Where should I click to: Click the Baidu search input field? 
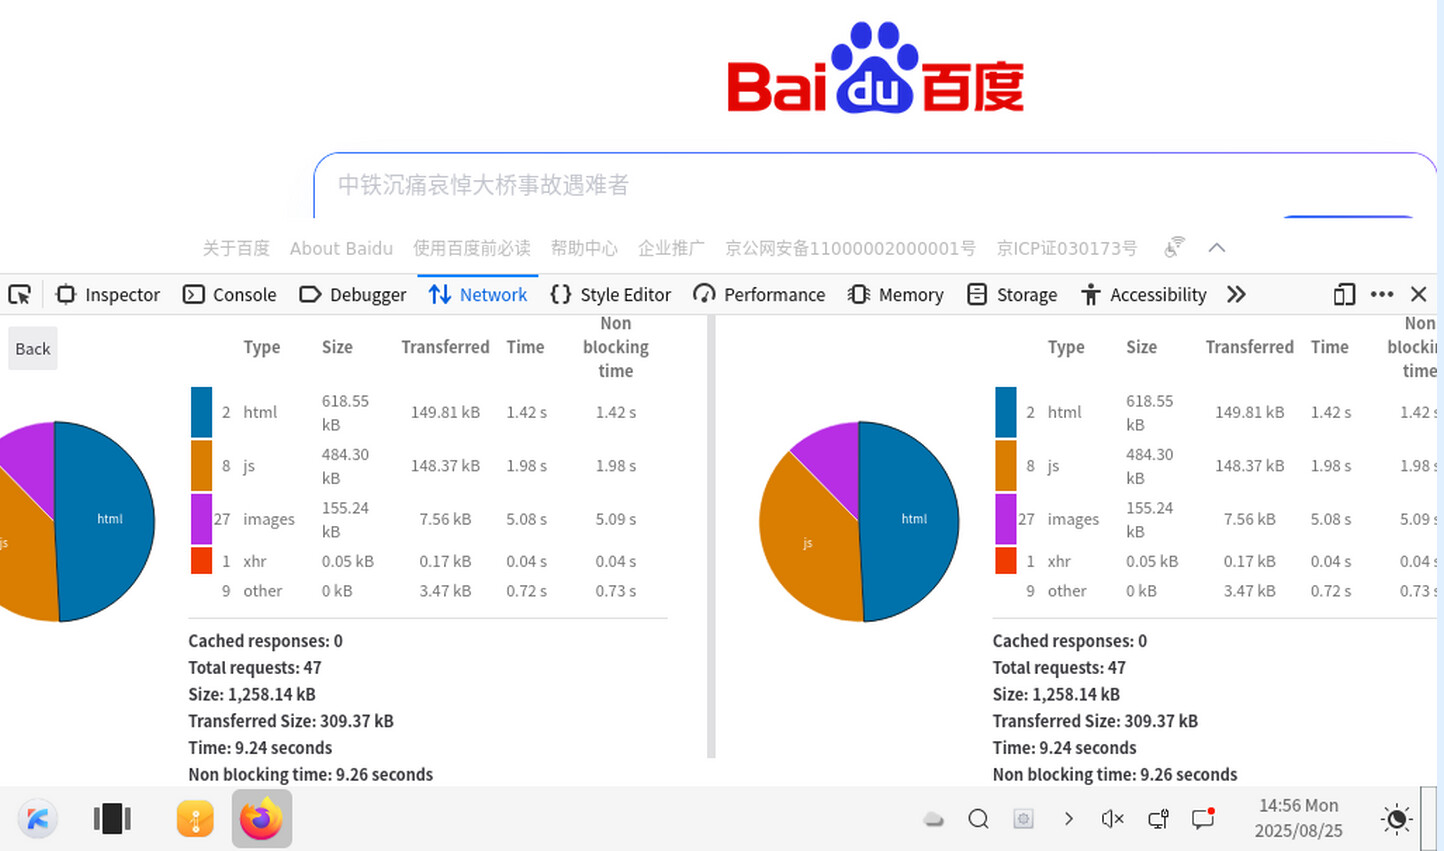[x=800, y=185]
